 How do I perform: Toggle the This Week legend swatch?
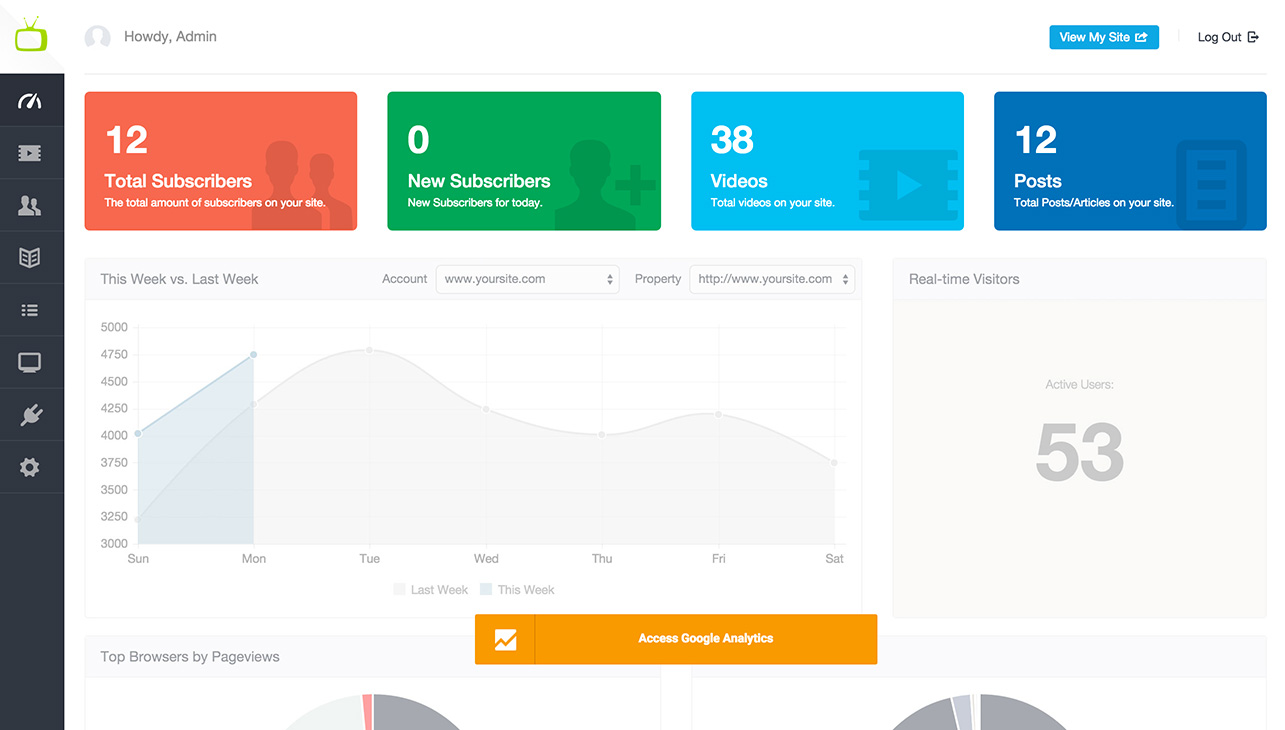[487, 590]
